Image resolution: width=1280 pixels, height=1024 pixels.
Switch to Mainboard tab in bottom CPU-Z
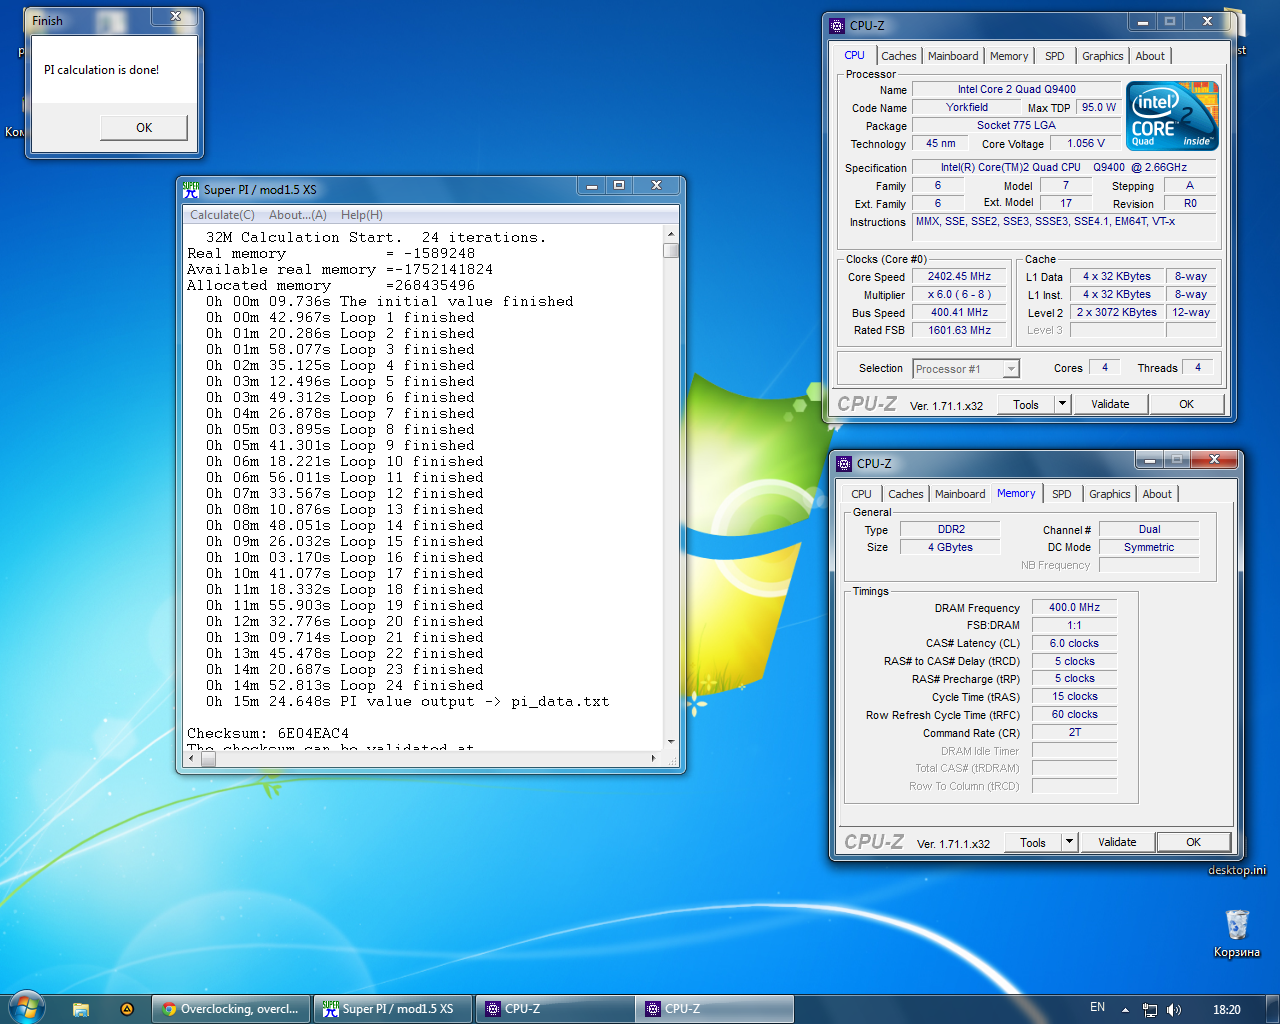pos(960,494)
